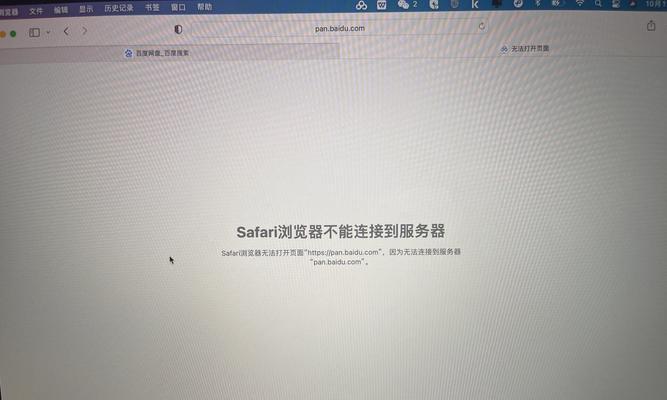Click the green full-screen window button
Screen dimensions: 667x400
13,34
